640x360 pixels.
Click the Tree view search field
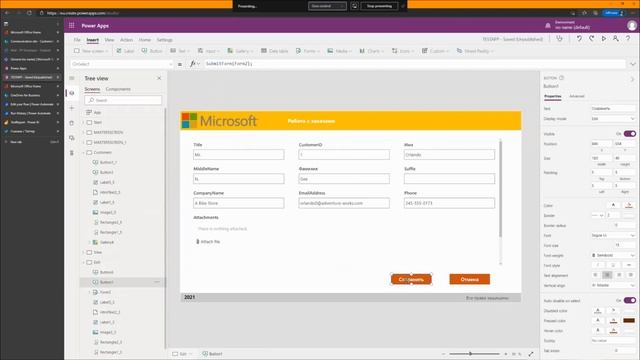(x=123, y=100)
